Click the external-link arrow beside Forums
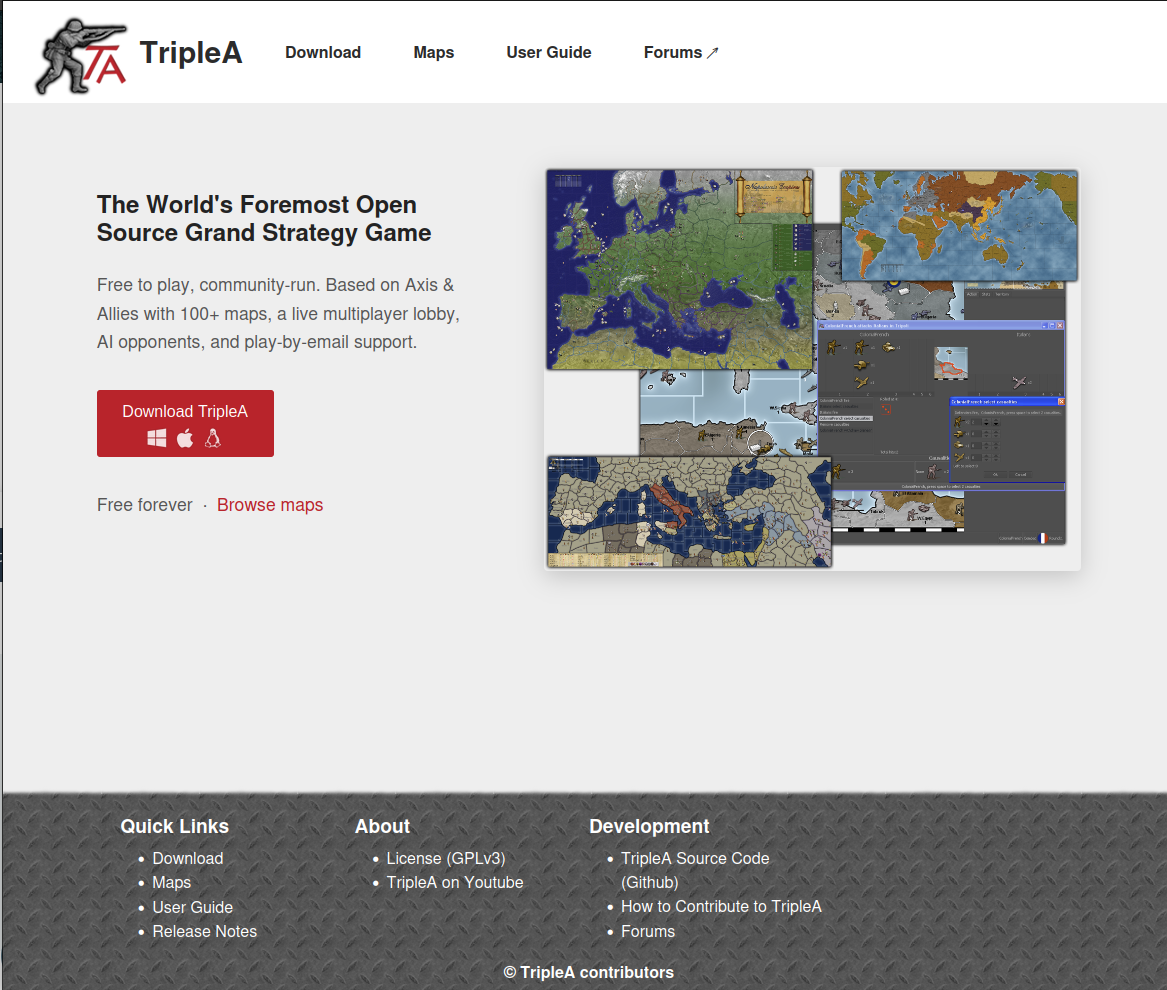 click(x=713, y=53)
